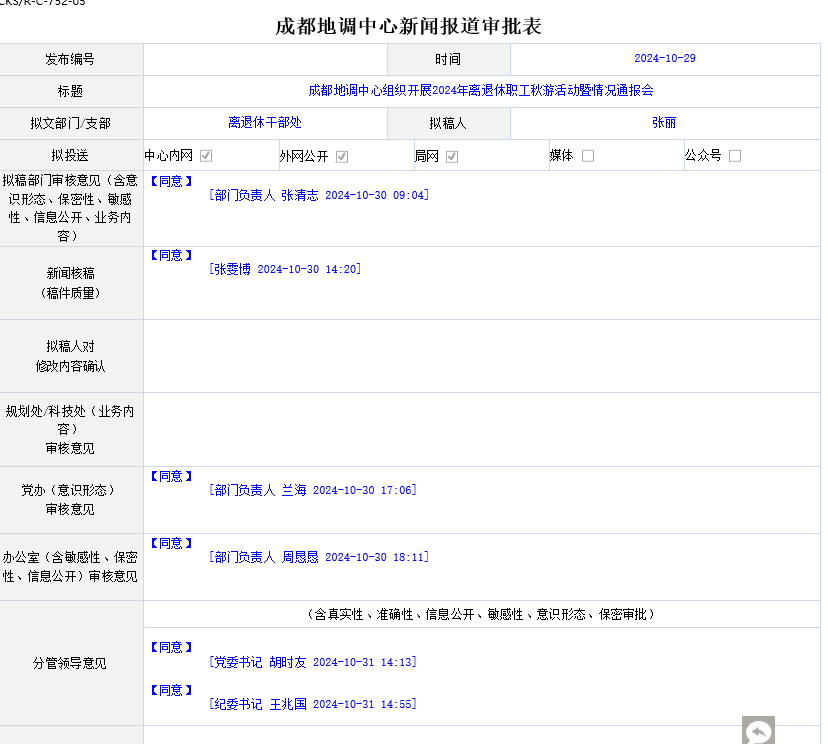The height and width of the screenshot is (744, 828).
Task: Click the reply arrow icon at bottom right
Action: tap(758, 731)
